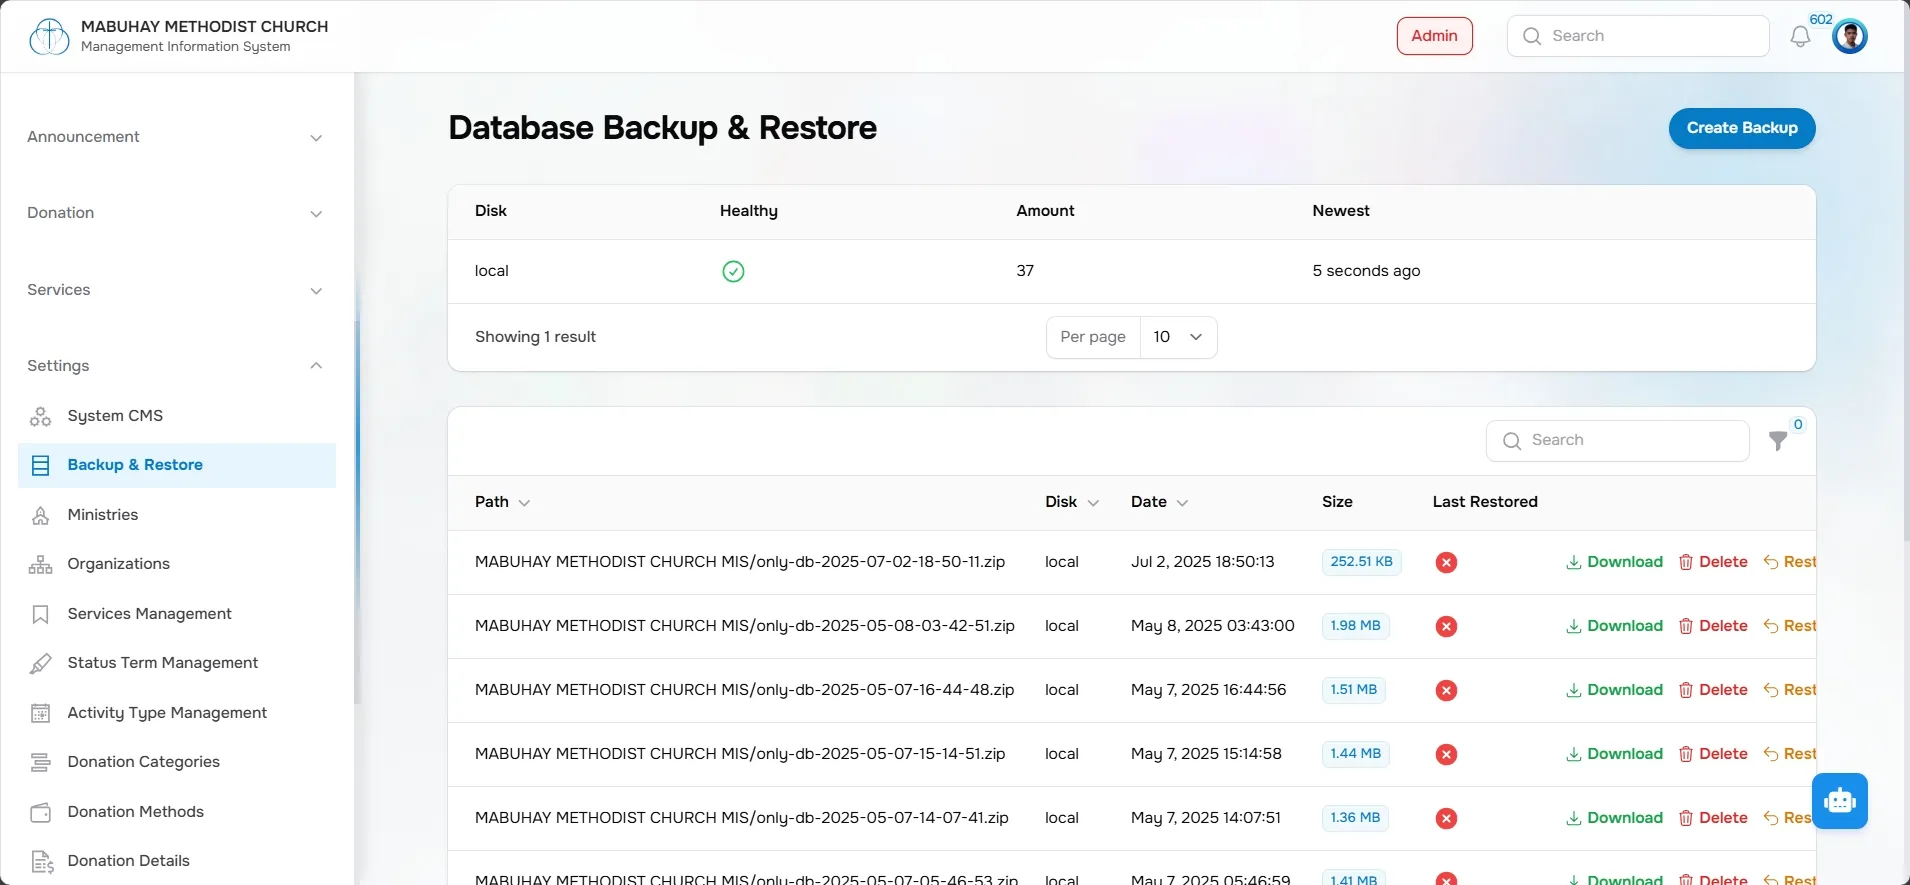The height and width of the screenshot is (885, 1910).
Task: Open the notifications bell
Action: pos(1800,37)
